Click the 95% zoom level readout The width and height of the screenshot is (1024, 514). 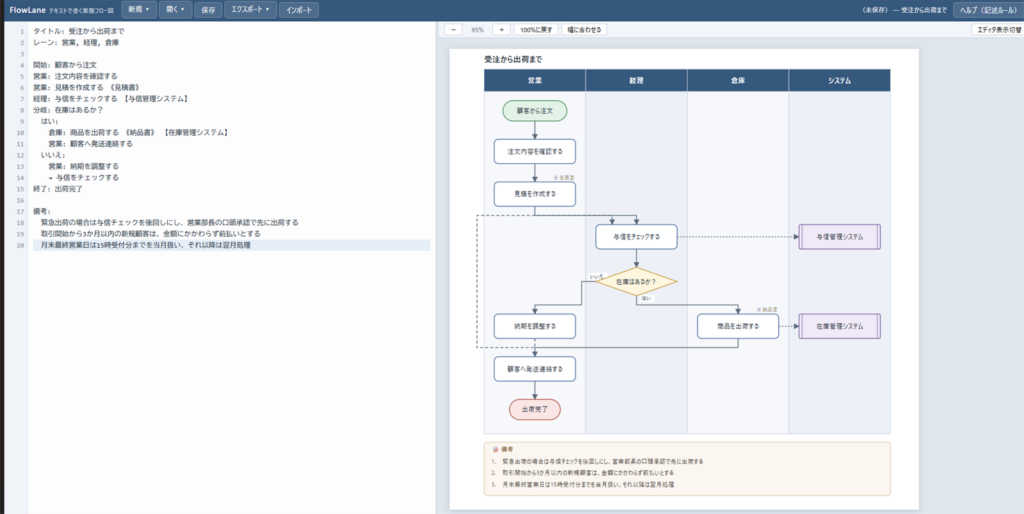tap(477, 30)
